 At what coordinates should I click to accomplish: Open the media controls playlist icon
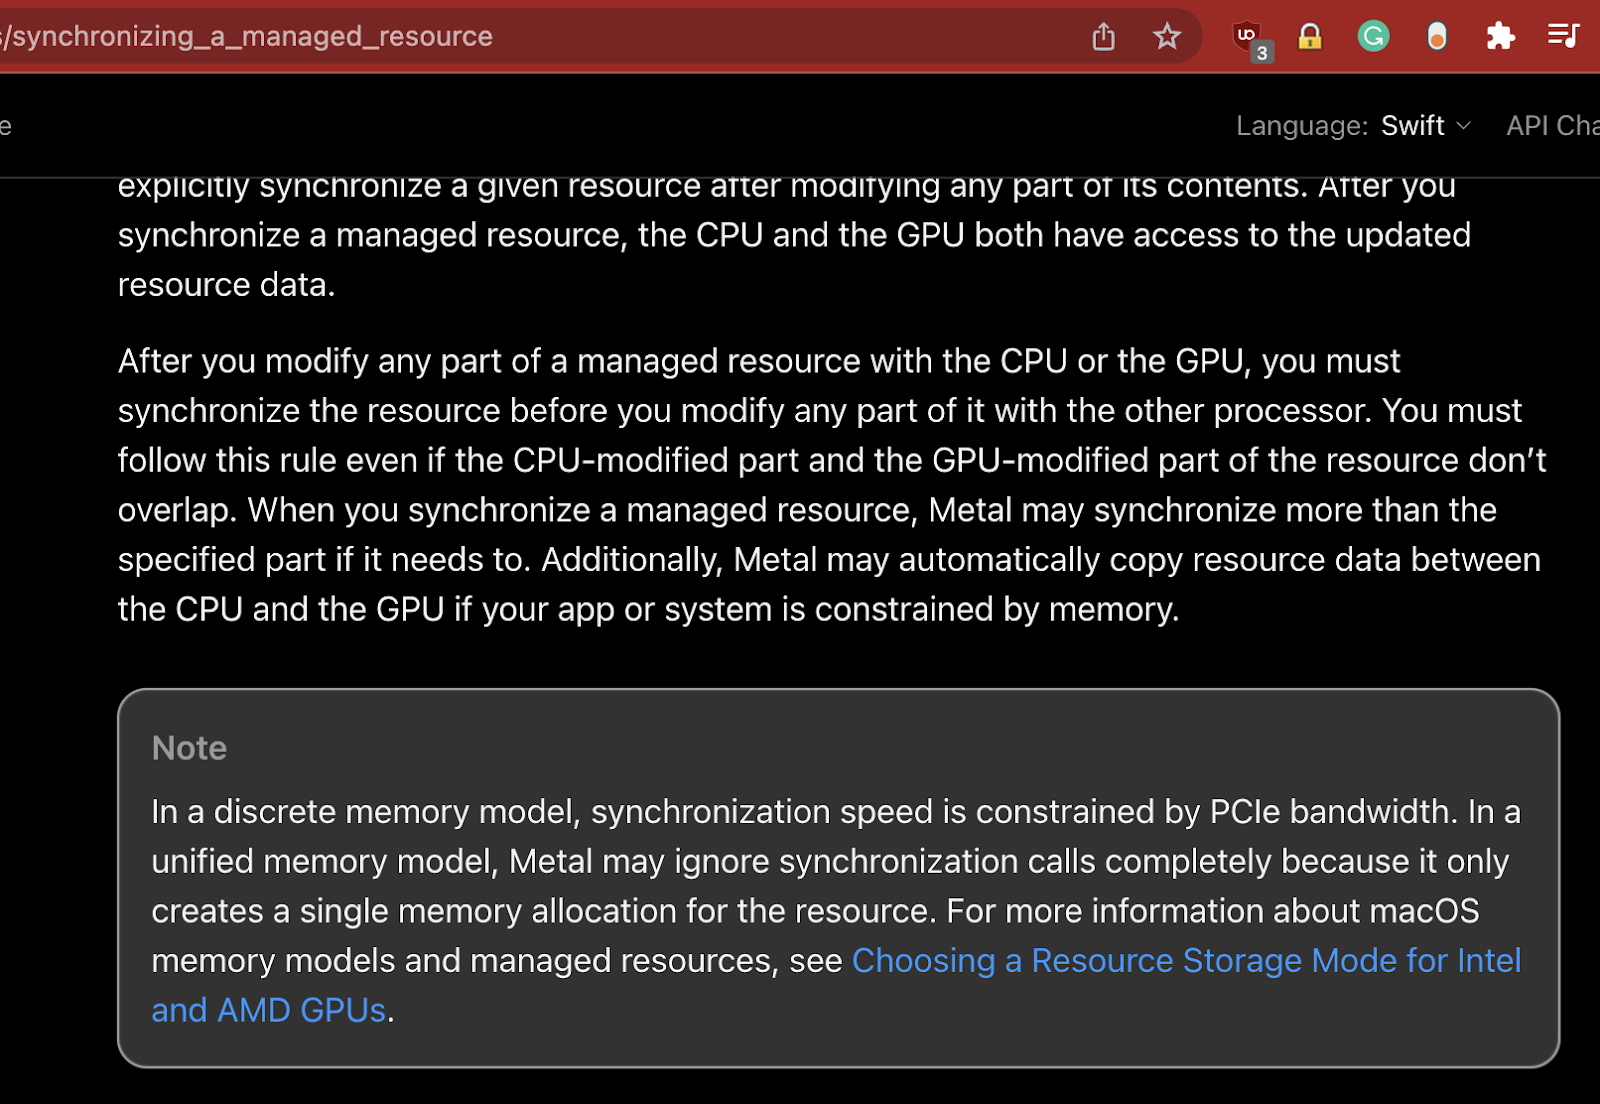click(x=1563, y=36)
